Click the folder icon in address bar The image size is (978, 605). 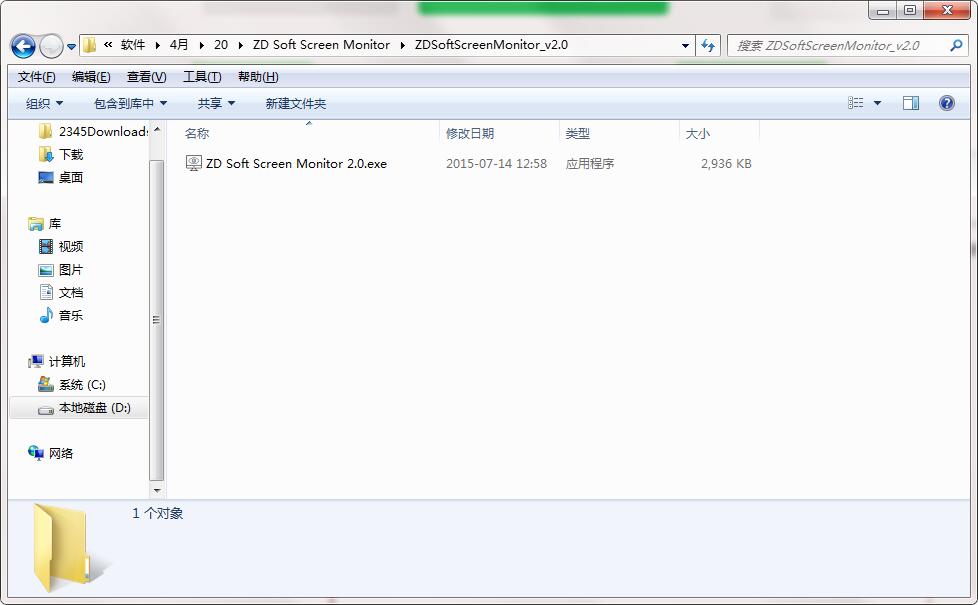point(90,45)
